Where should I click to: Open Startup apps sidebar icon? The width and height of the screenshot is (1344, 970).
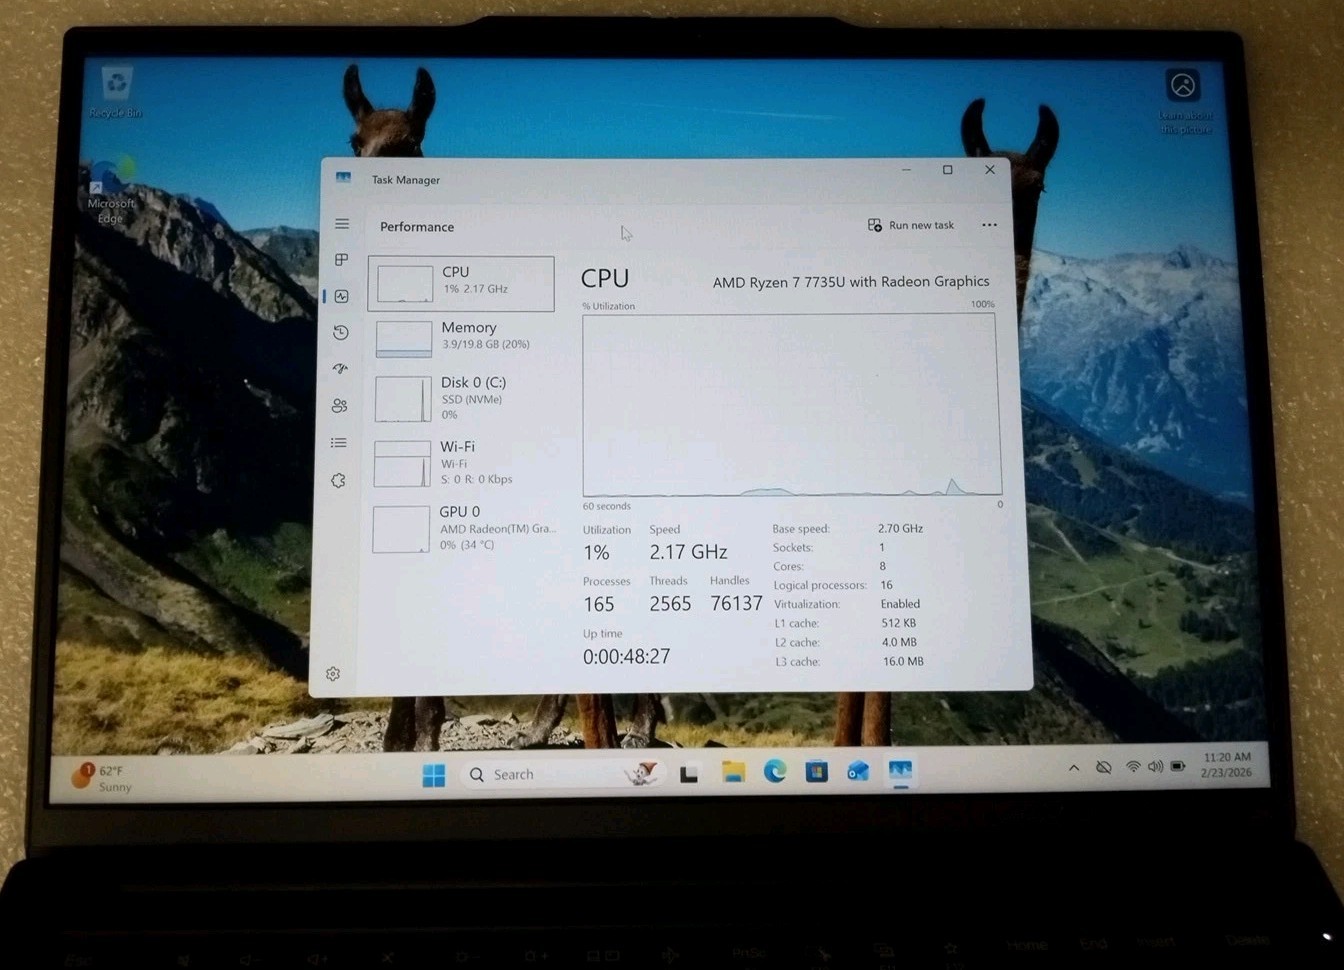[341, 369]
